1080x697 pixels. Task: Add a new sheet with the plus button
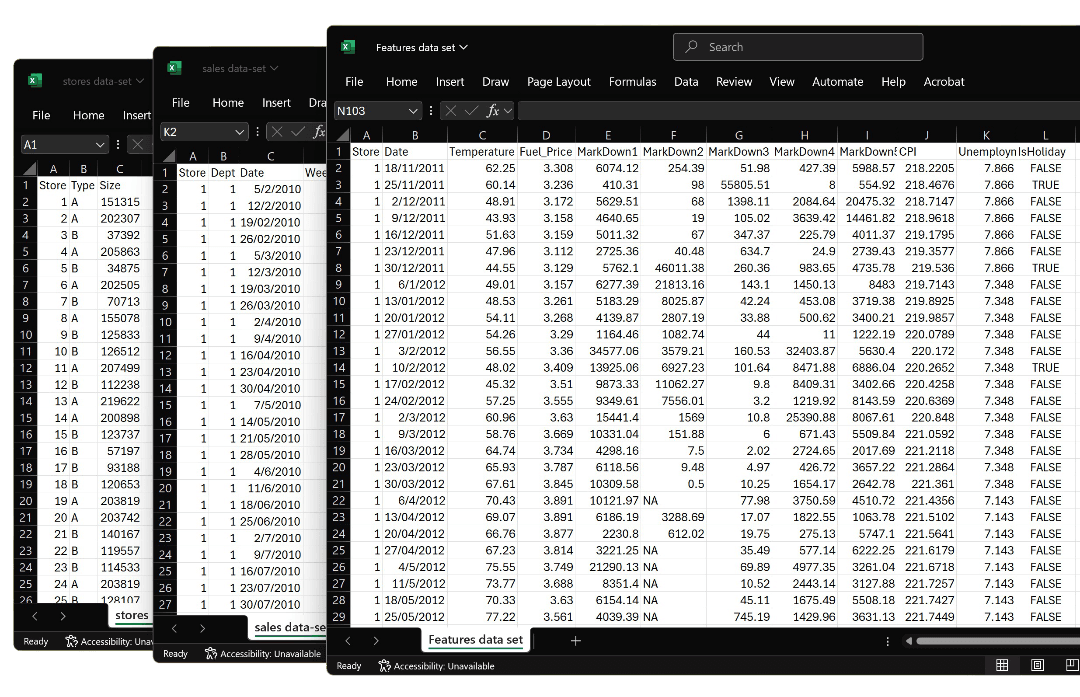coord(575,640)
